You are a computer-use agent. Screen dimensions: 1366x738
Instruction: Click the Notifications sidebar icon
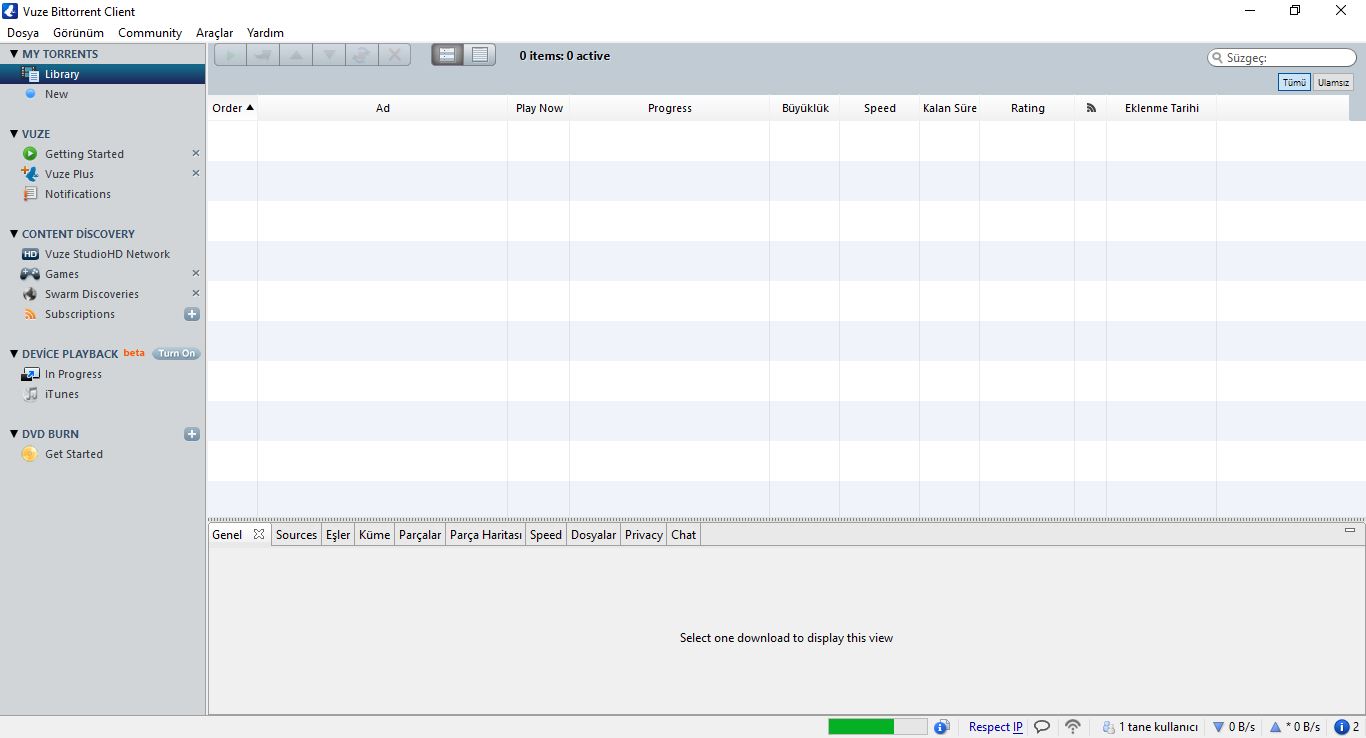click(30, 194)
